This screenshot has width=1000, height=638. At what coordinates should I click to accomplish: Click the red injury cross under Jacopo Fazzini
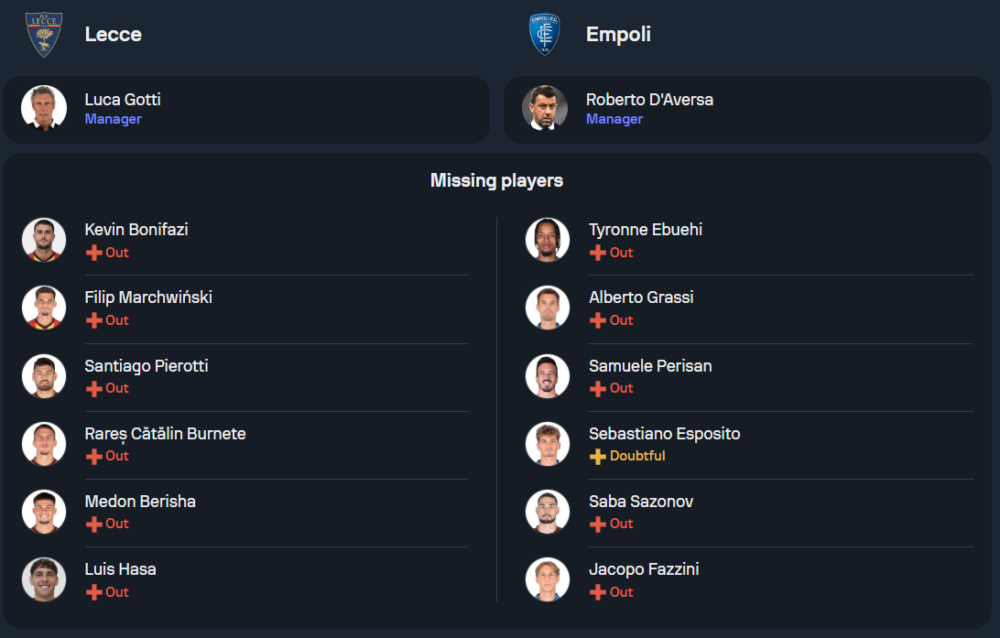pyautogui.click(x=598, y=592)
